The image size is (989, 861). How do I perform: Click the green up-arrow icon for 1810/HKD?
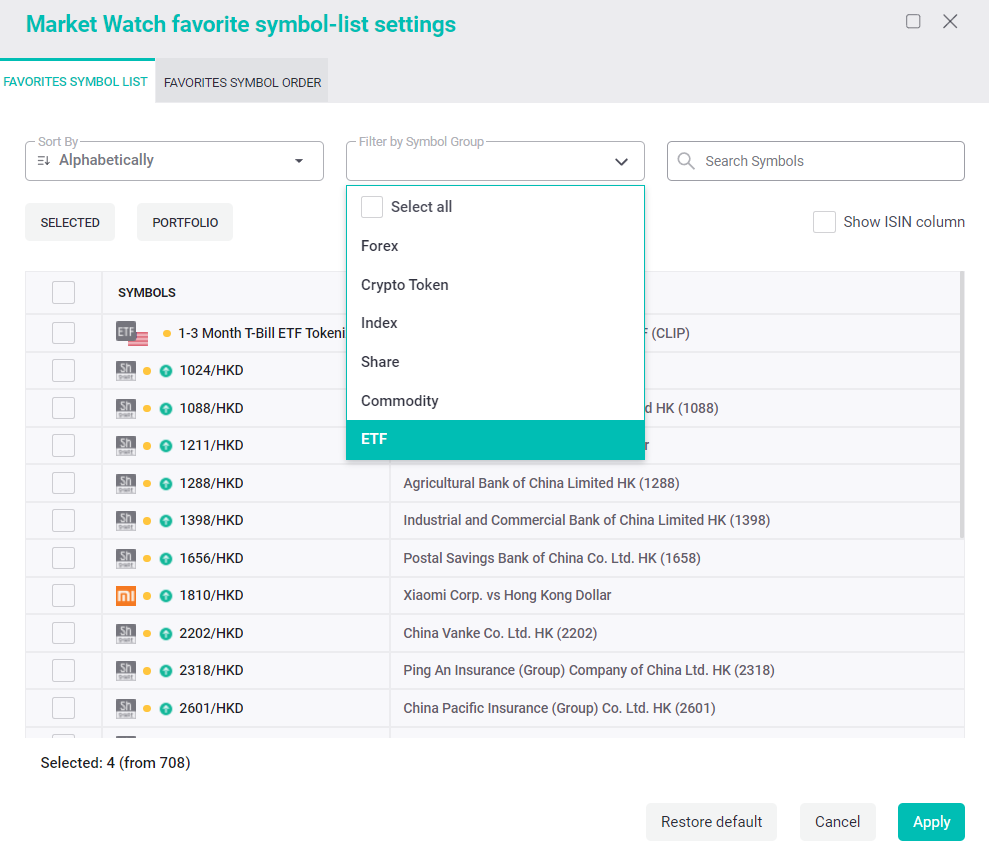pyautogui.click(x=166, y=596)
